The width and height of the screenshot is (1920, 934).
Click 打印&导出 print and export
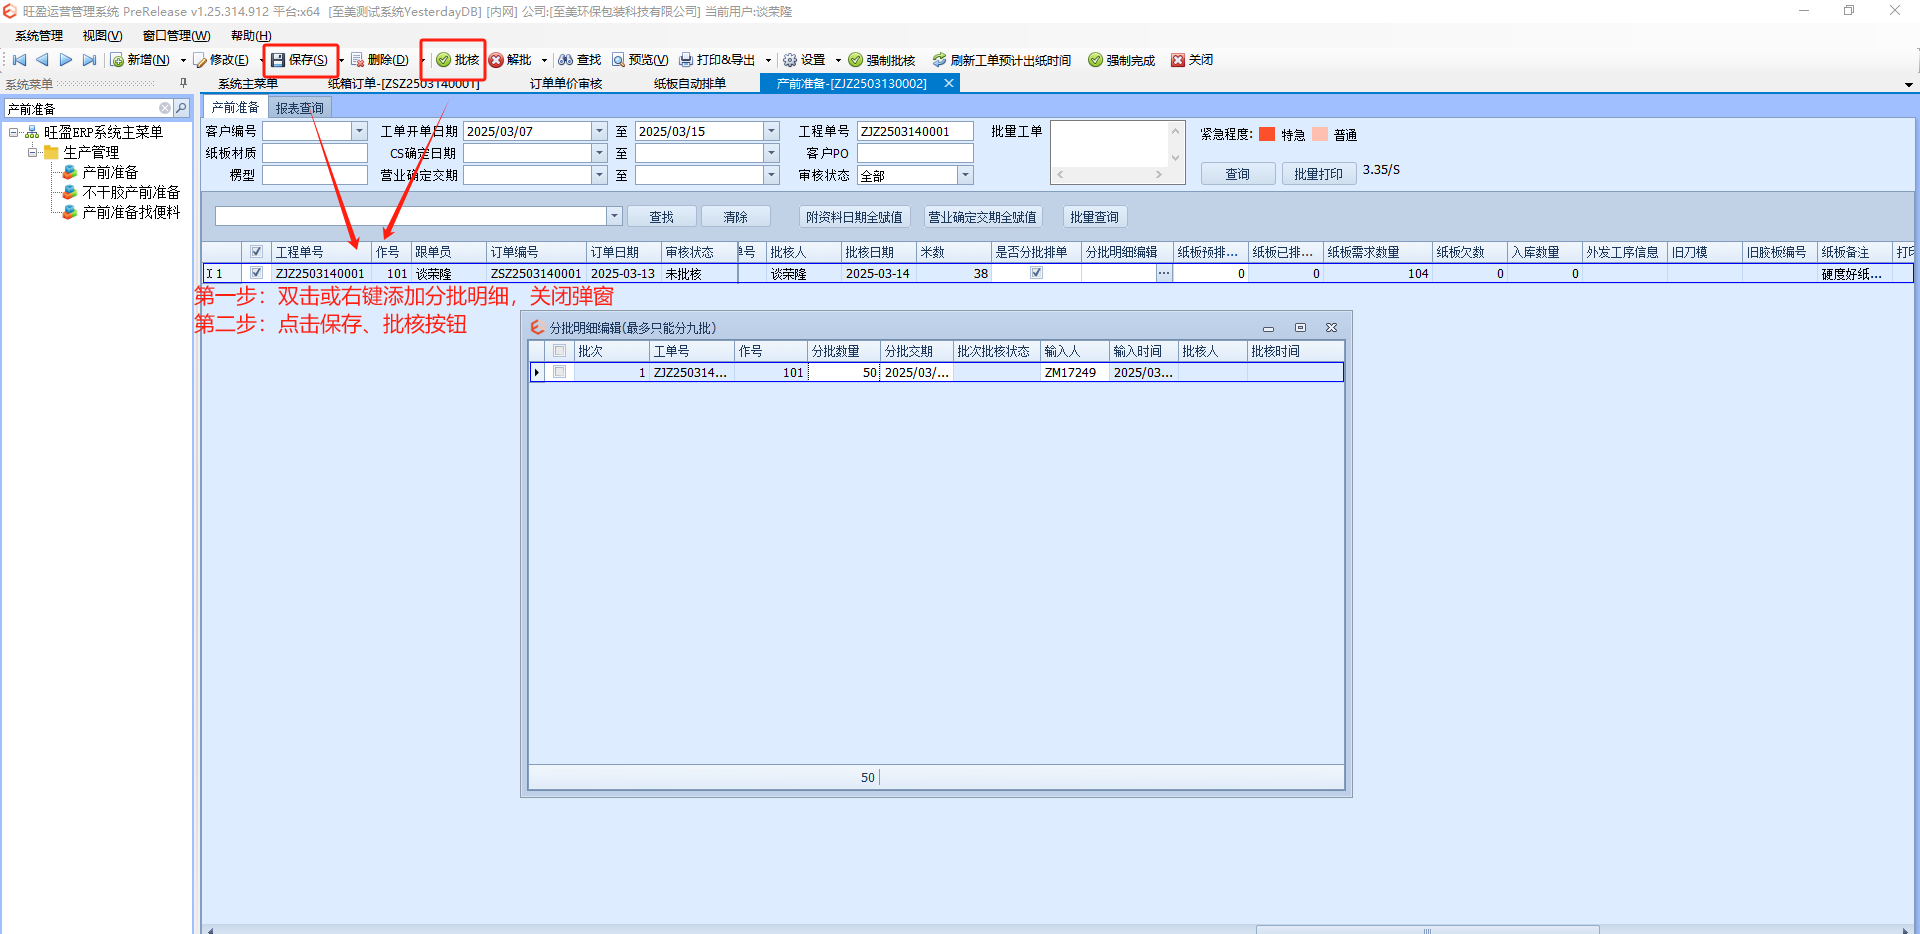[718, 60]
